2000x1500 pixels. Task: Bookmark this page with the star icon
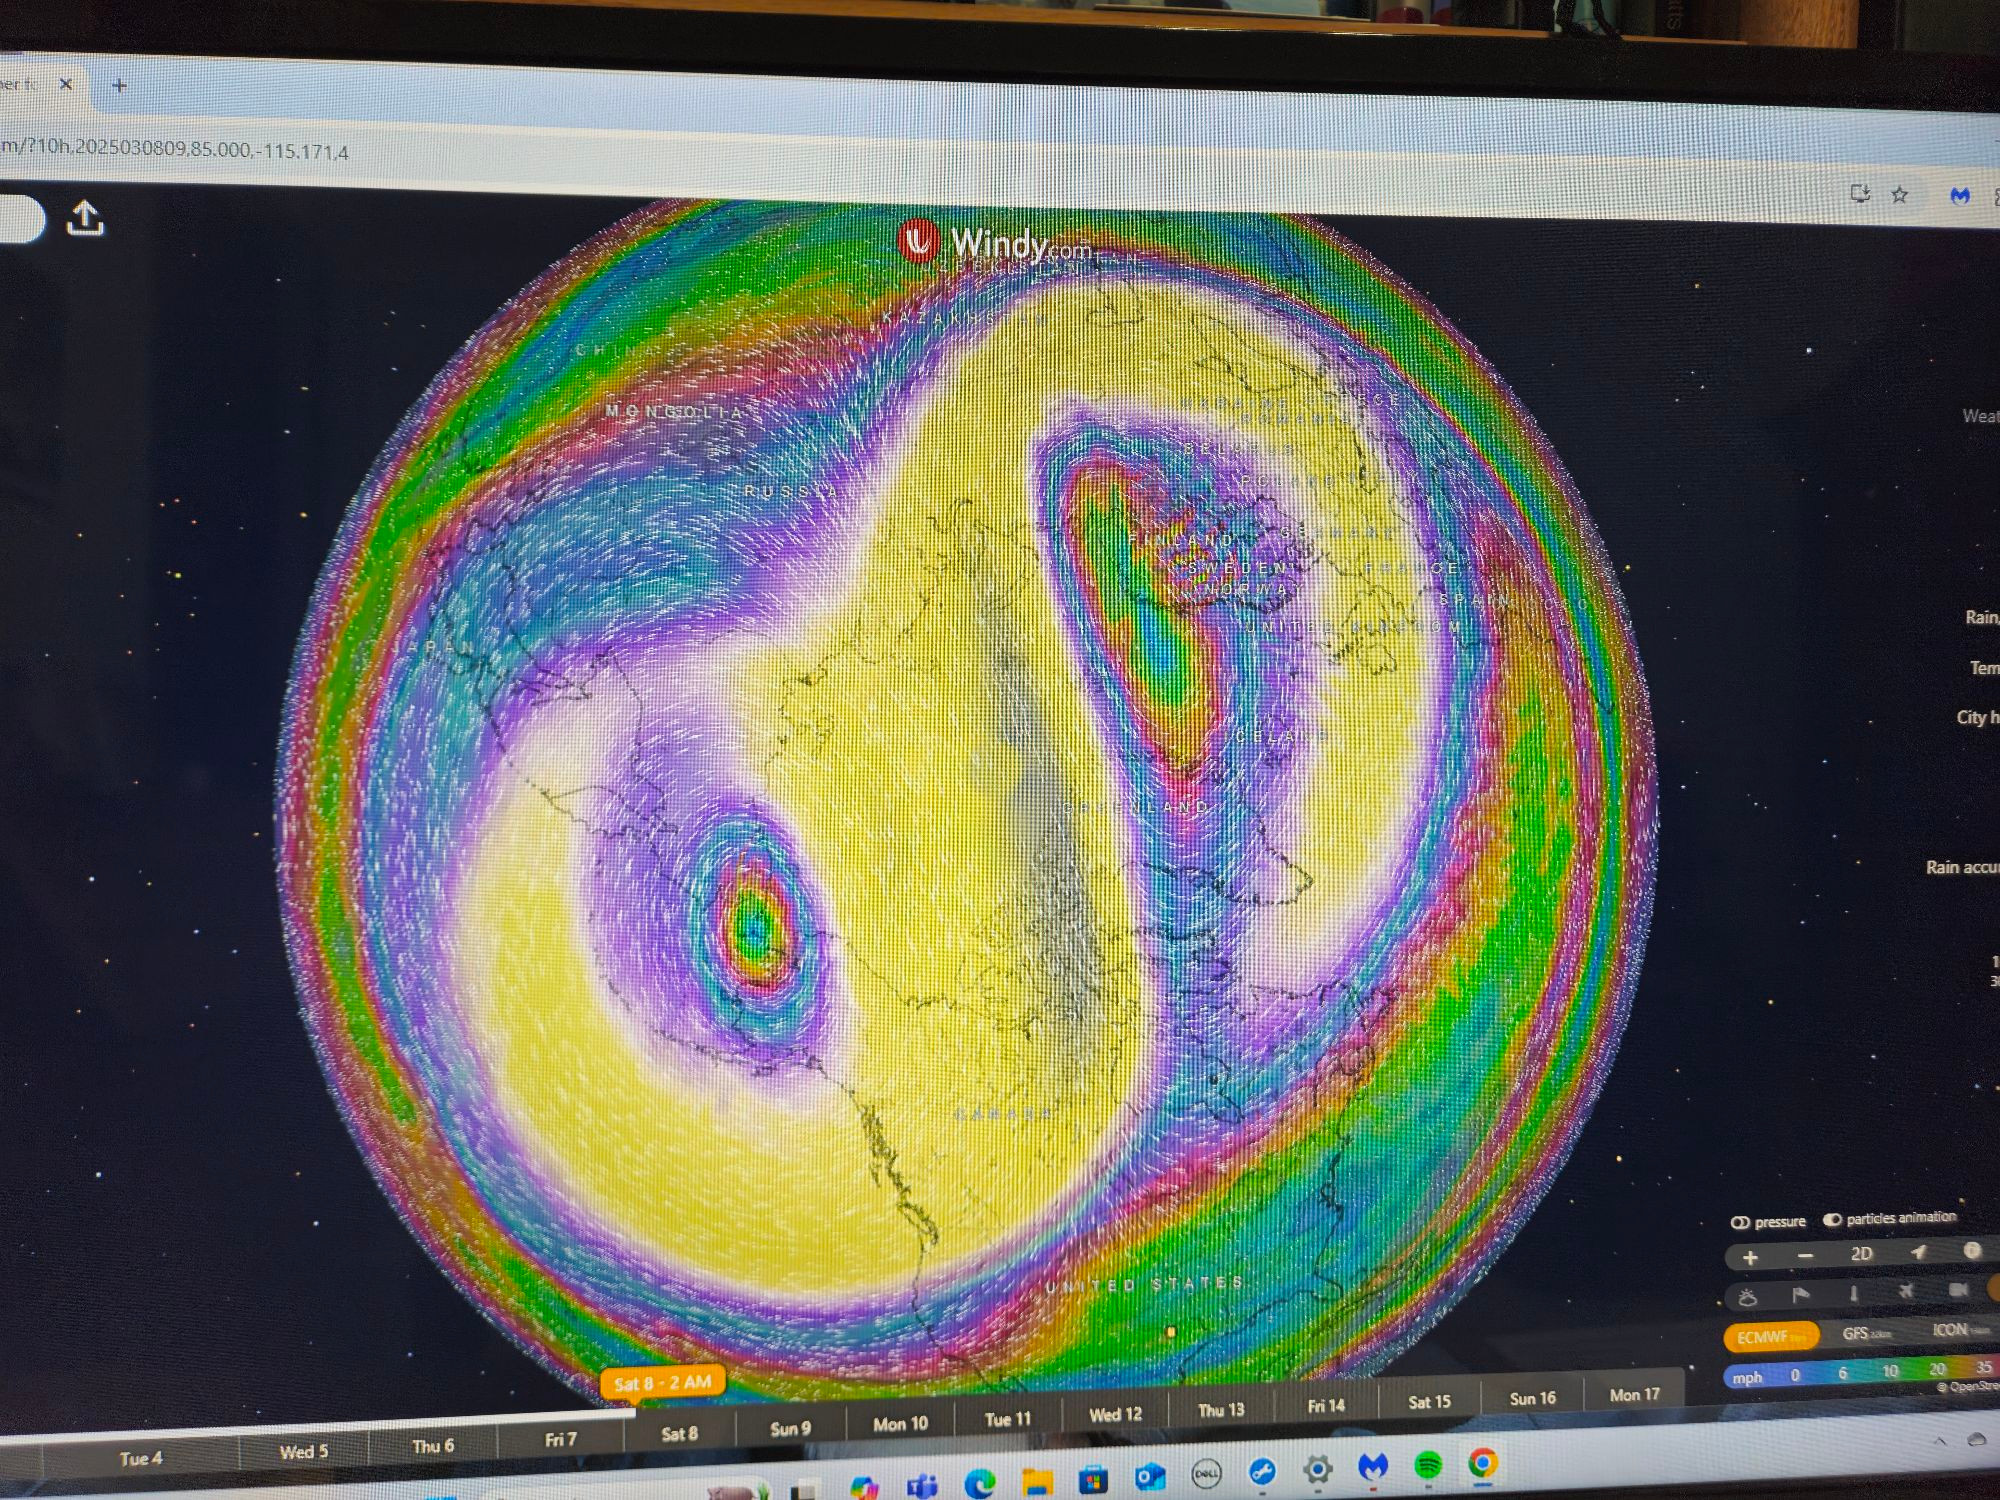pyautogui.click(x=1899, y=195)
